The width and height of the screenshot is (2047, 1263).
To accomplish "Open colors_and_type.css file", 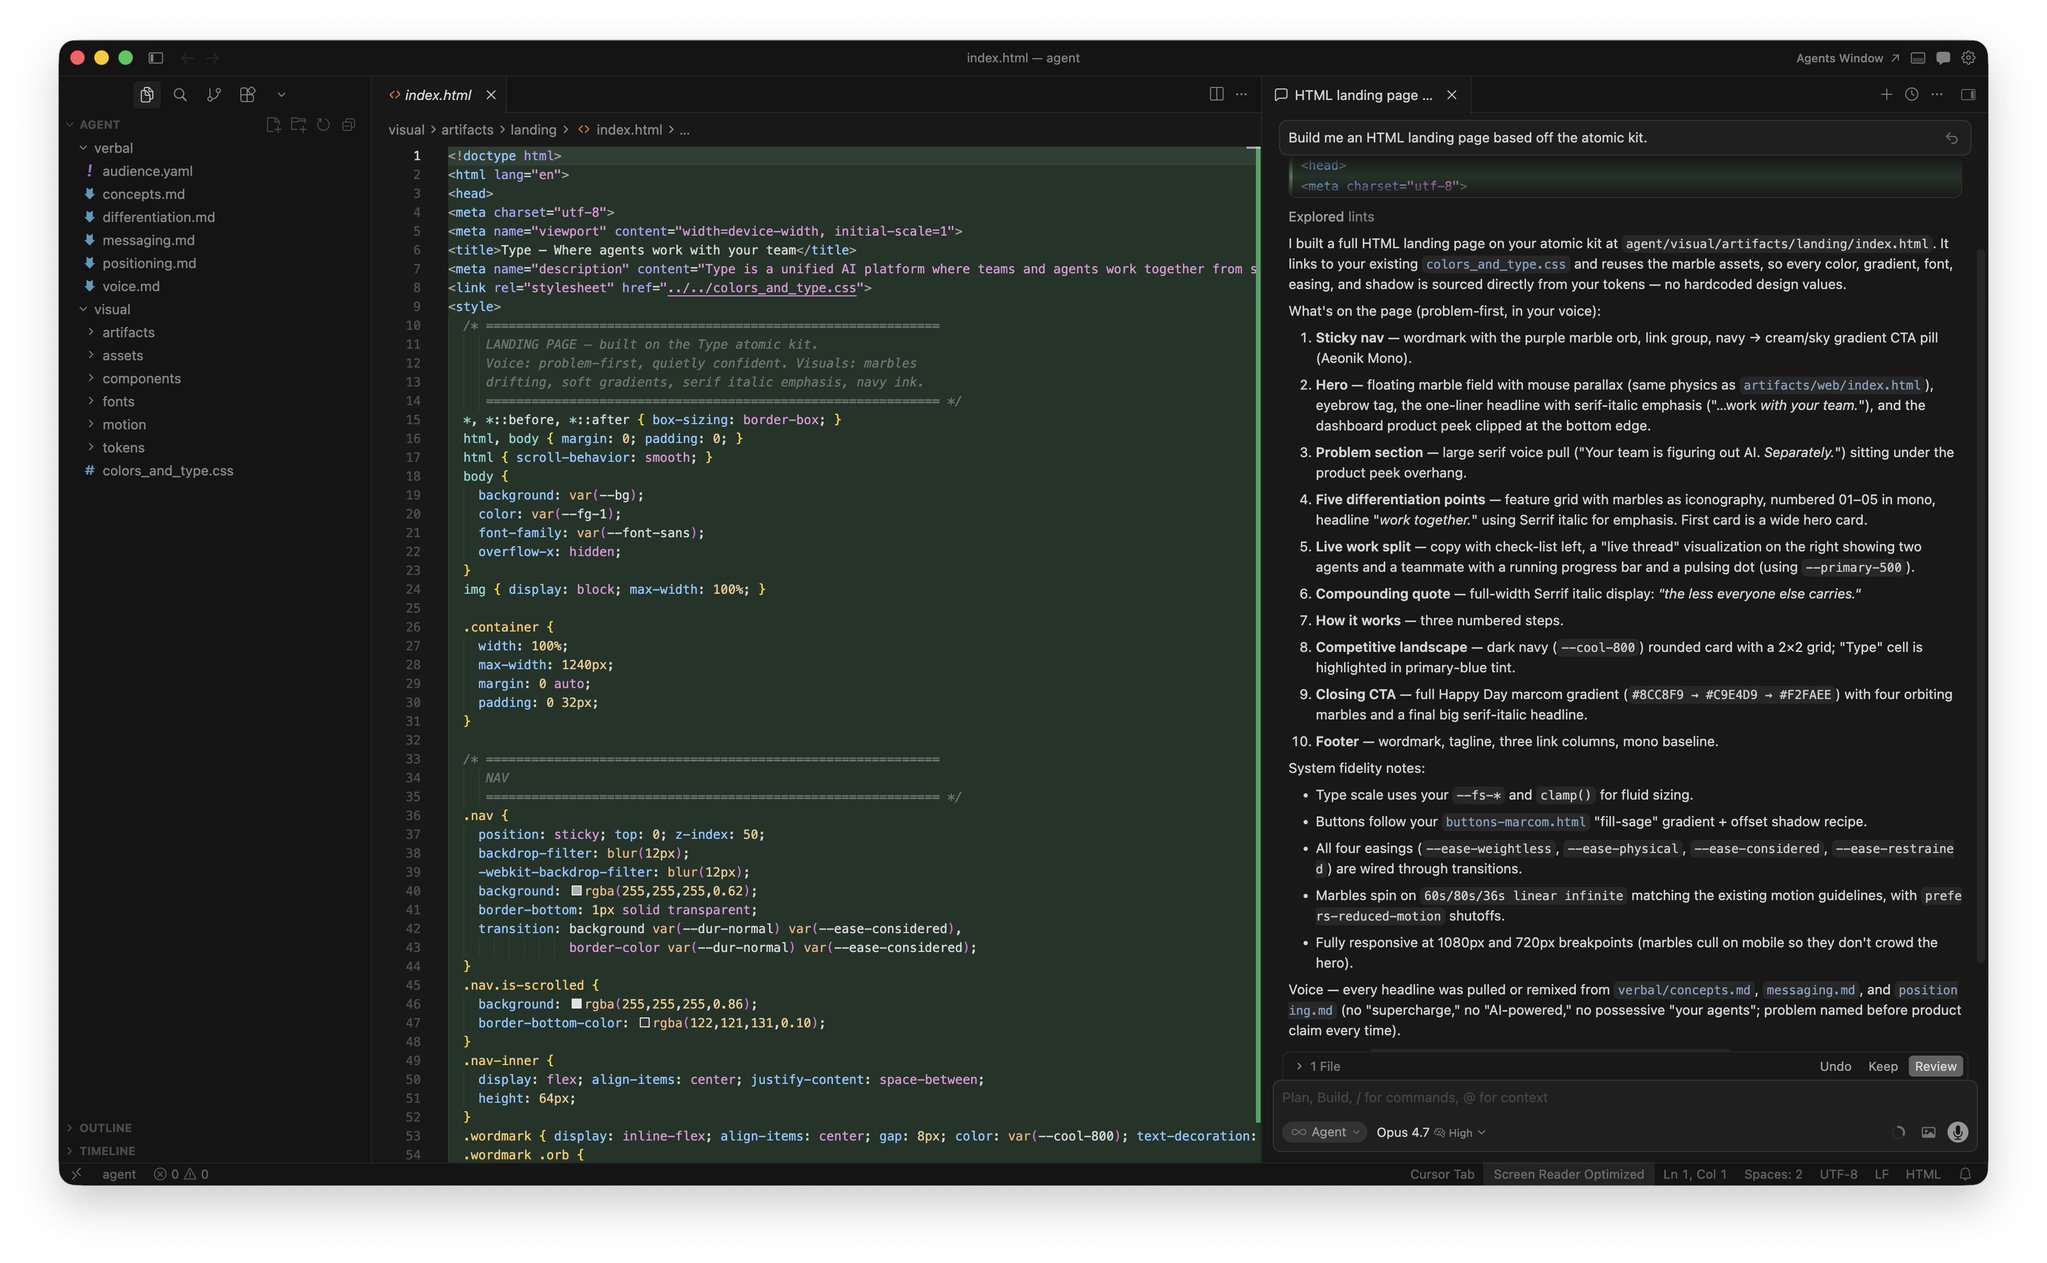I will click(x=167, y=470).
